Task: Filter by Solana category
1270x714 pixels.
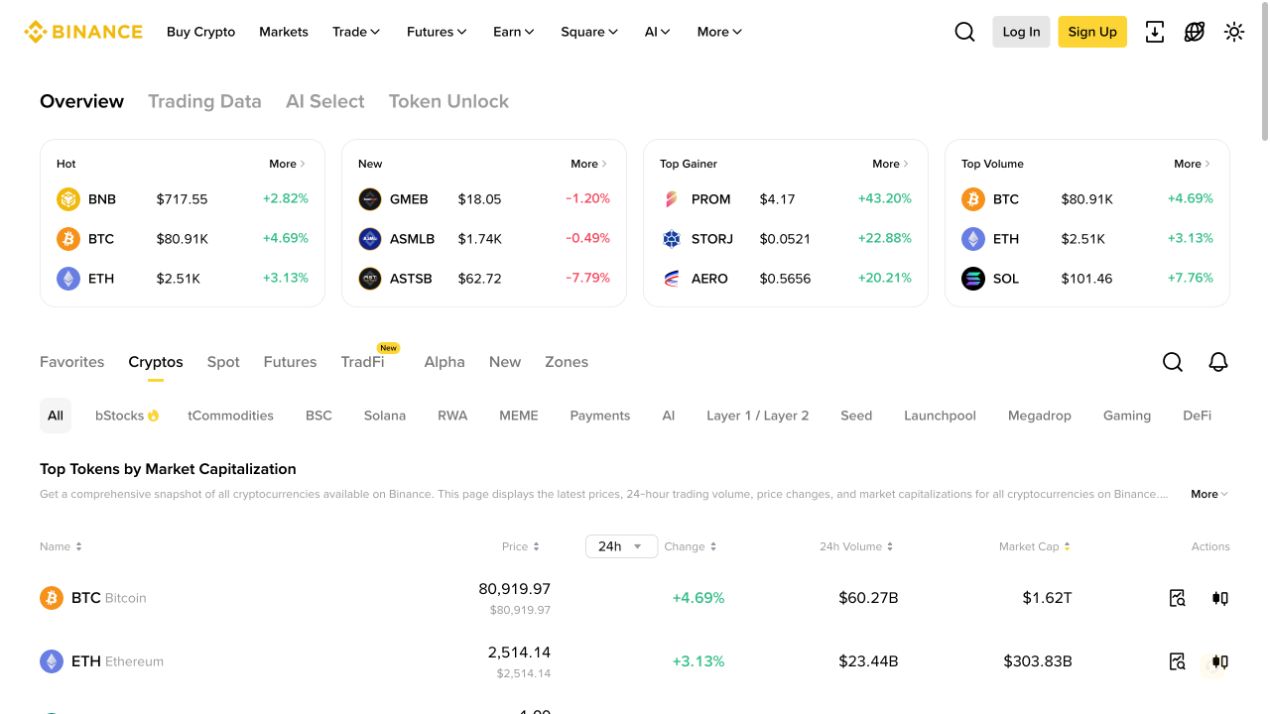Action: (385, 416)
